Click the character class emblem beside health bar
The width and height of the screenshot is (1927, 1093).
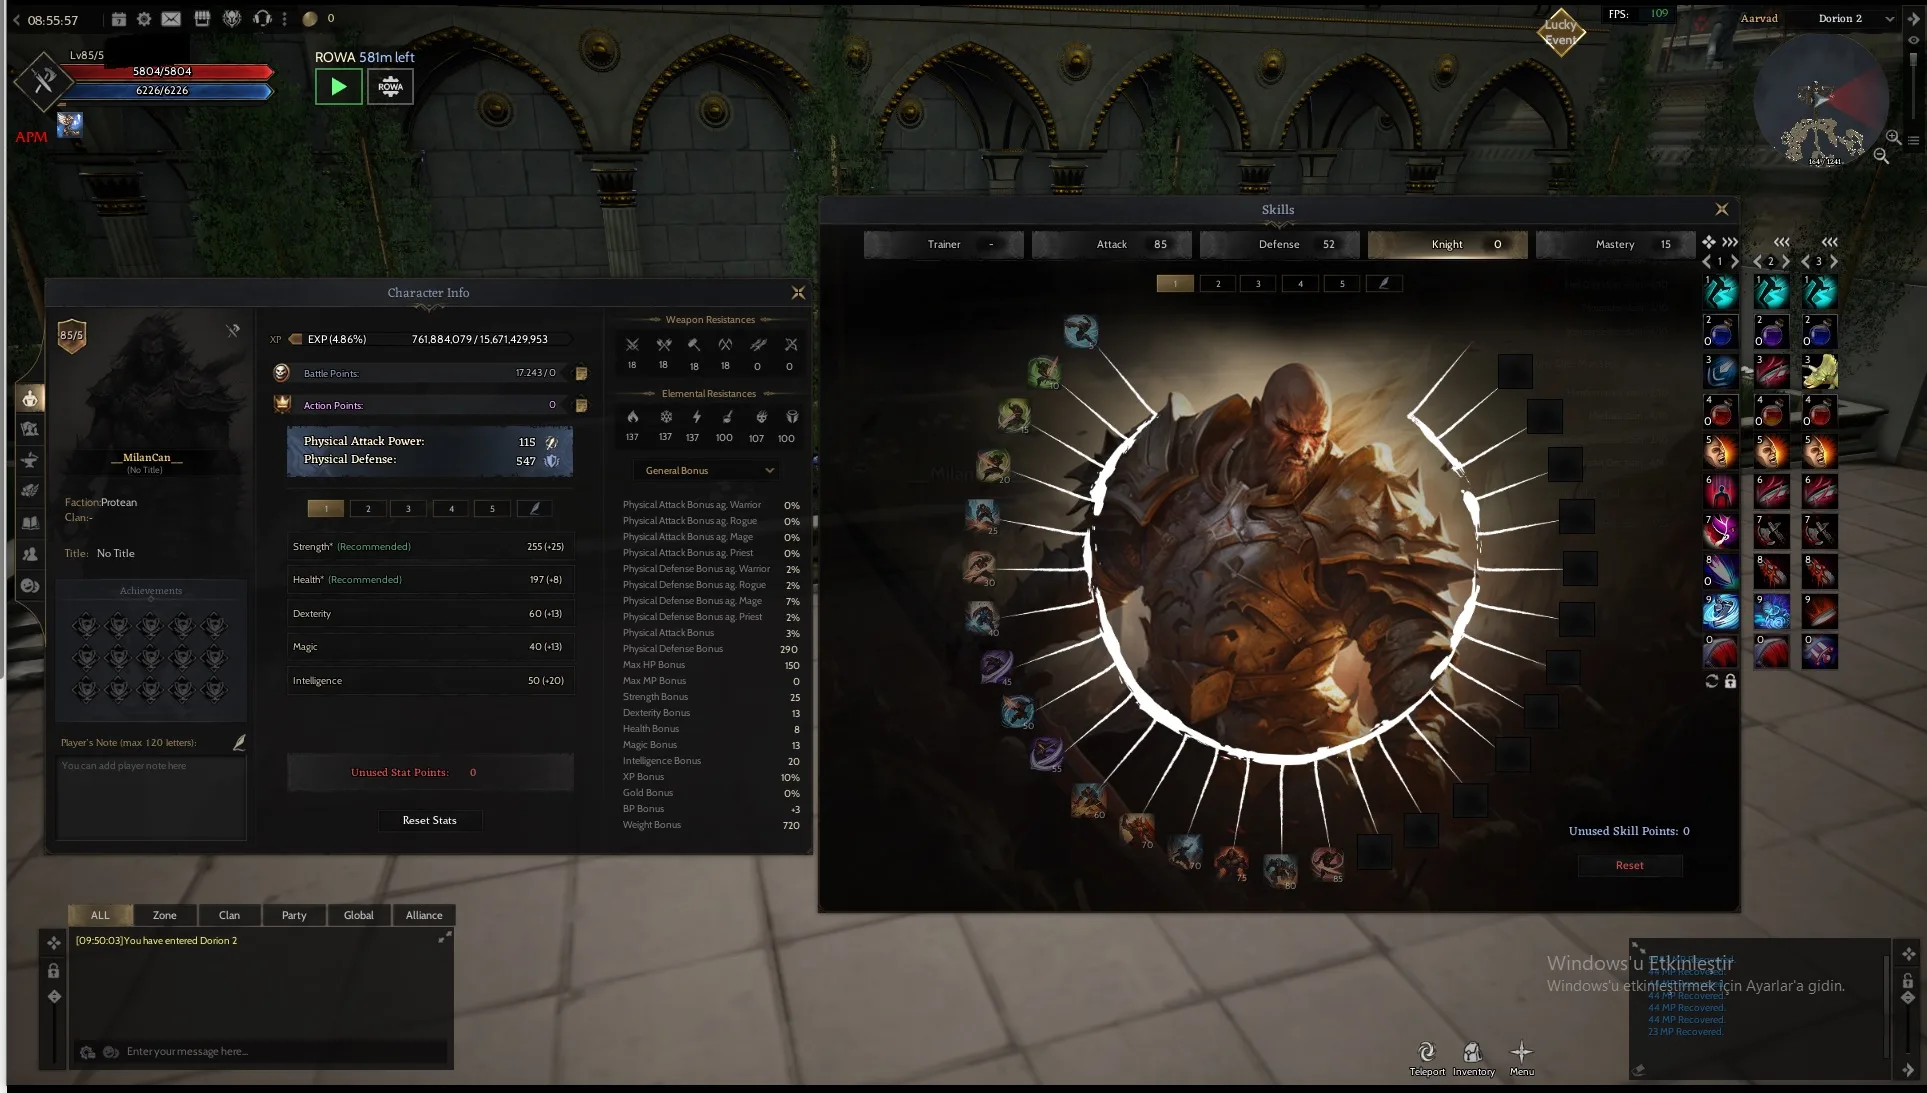point(43,80)
